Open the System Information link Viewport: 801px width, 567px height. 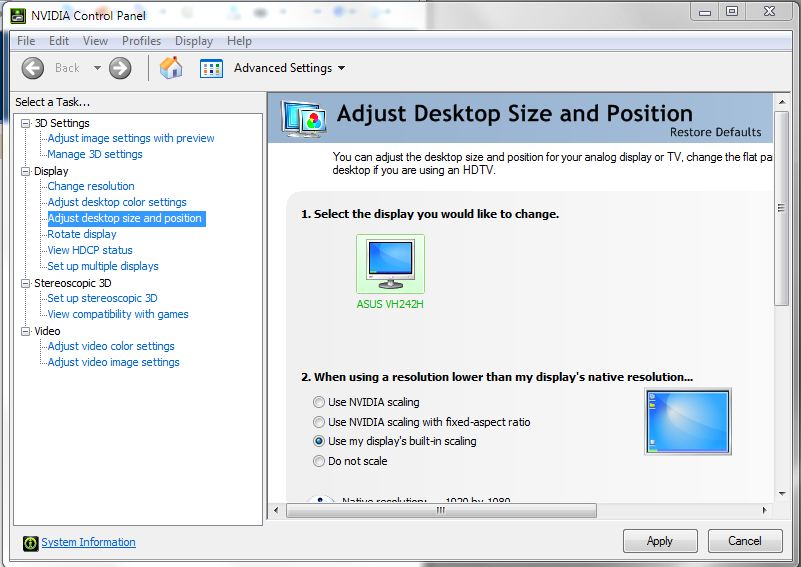click(88, 542)
